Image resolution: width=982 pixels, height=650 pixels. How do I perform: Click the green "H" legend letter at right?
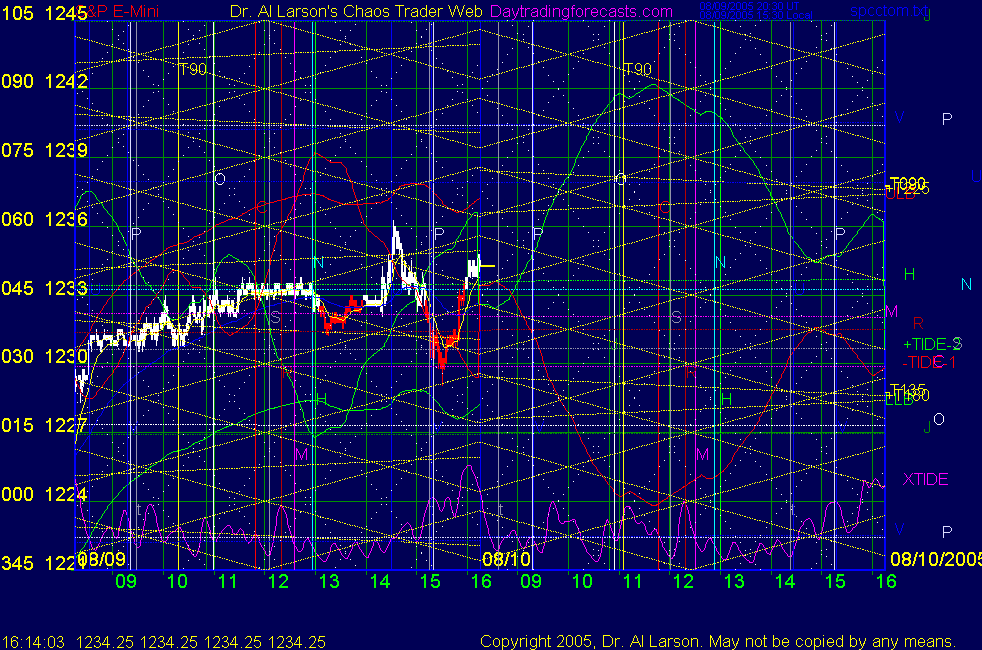[x=909, y=274]
